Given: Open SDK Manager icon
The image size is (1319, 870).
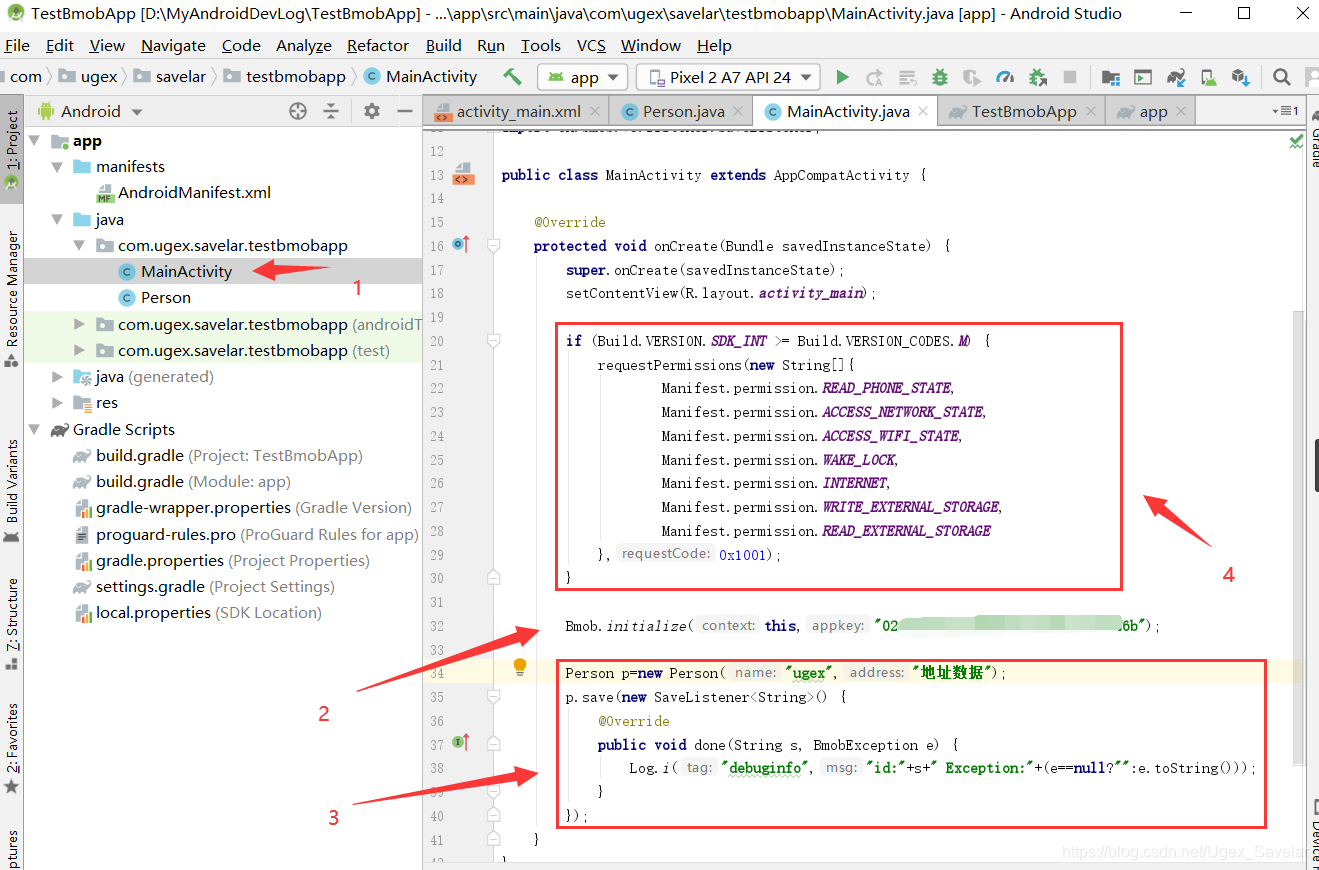Looking at the screenshot, I should 1241,77.
